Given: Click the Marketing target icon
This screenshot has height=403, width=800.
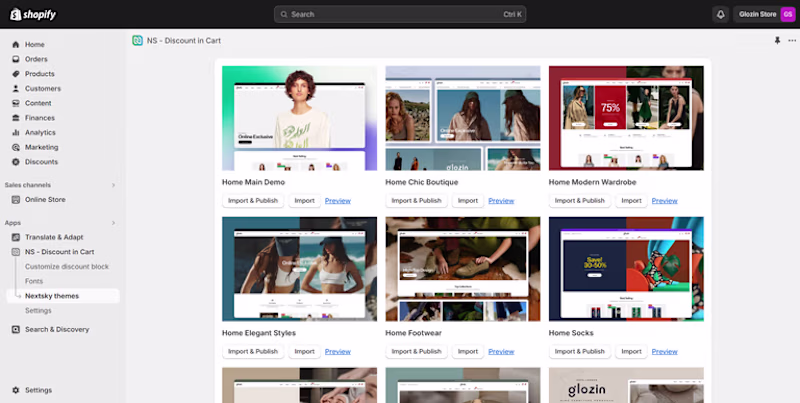Looking at the screenshot, I should (x=16, y=147).
